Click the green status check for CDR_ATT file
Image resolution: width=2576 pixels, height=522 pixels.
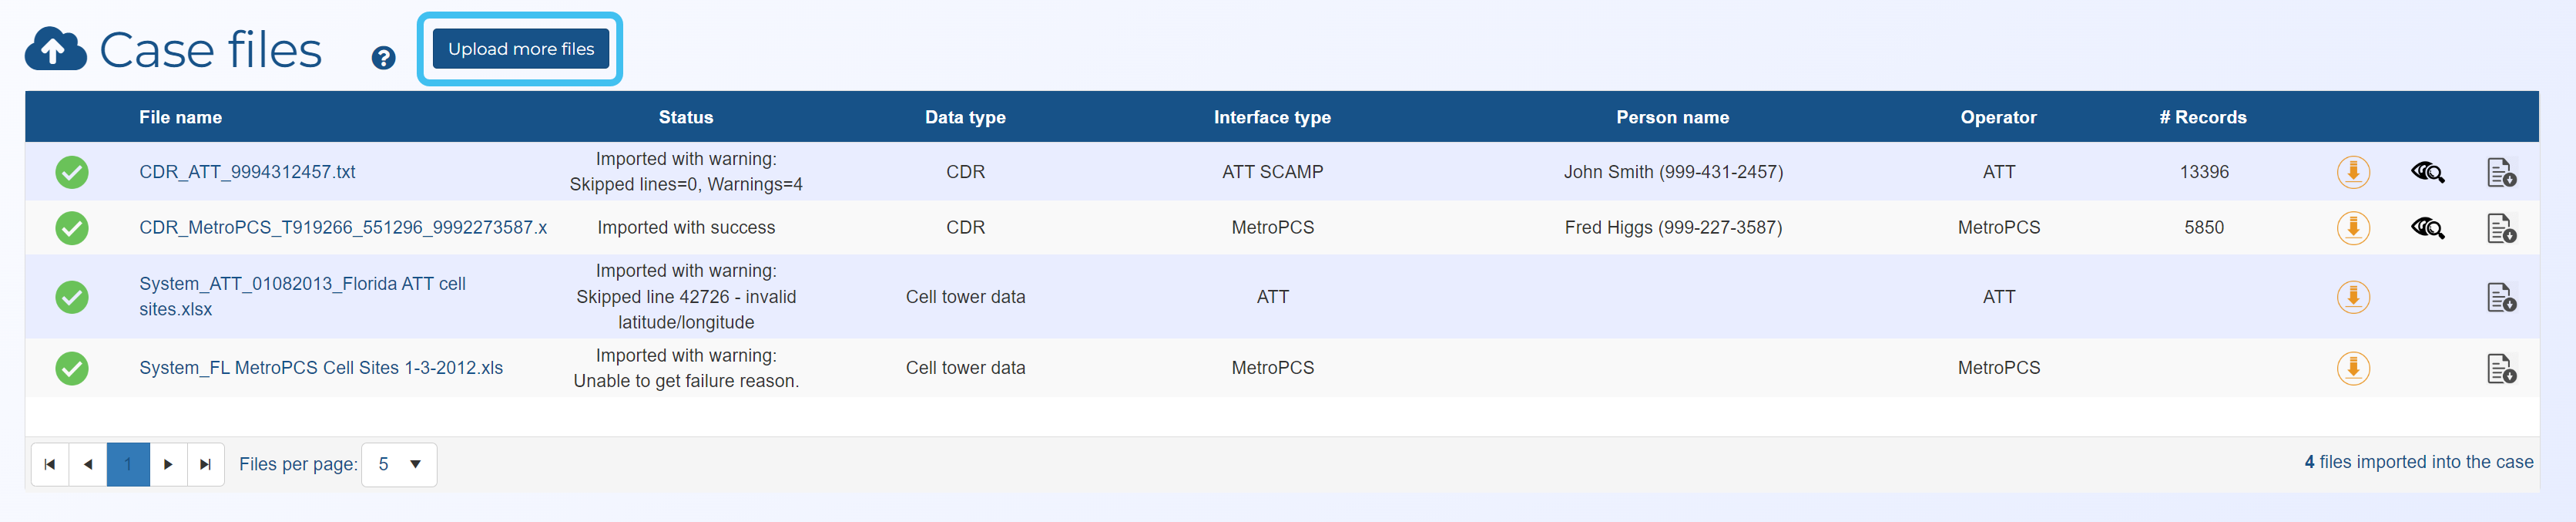tap(72, 172)
